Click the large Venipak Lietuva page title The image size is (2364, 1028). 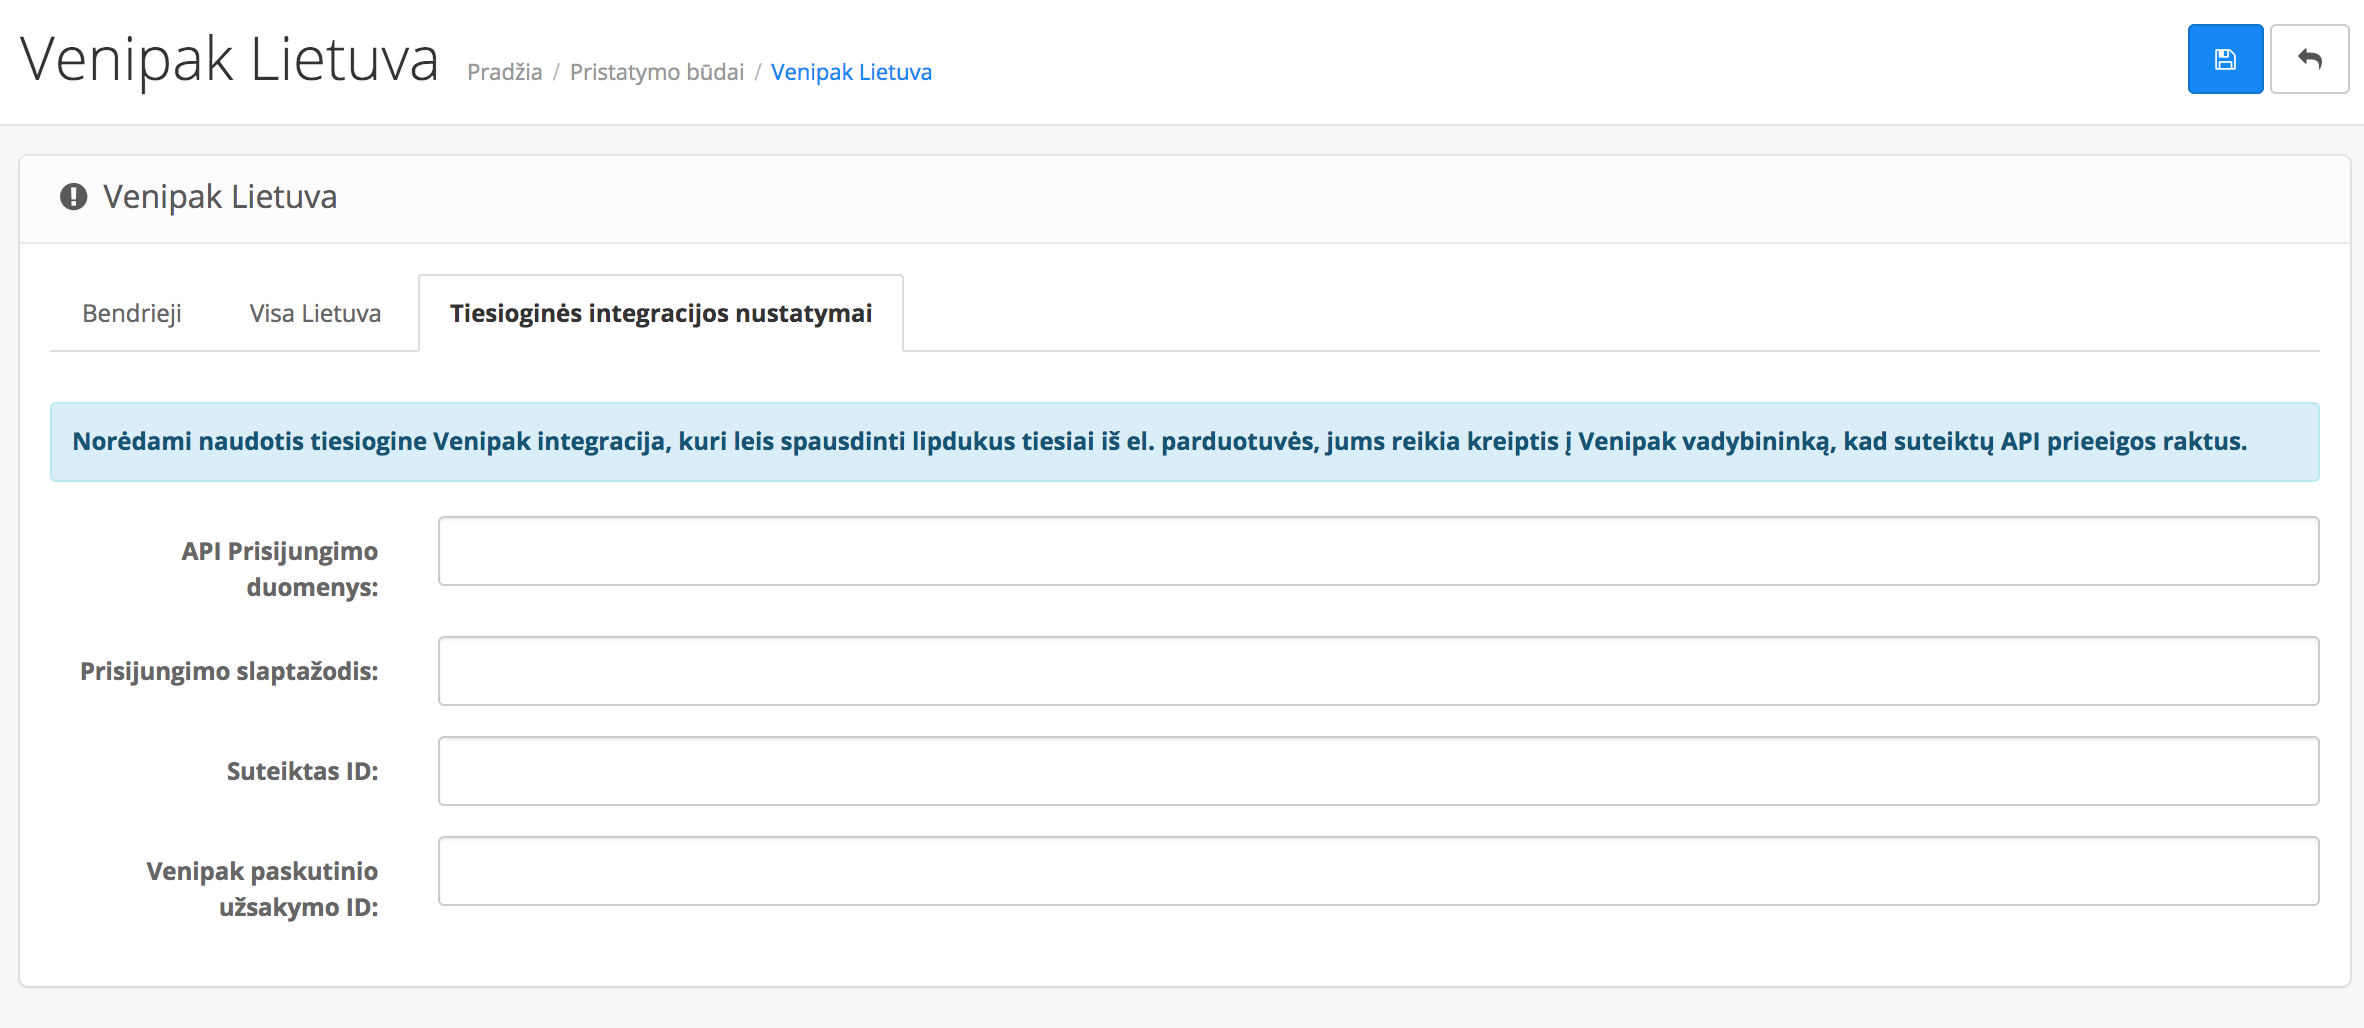point(229,59)
